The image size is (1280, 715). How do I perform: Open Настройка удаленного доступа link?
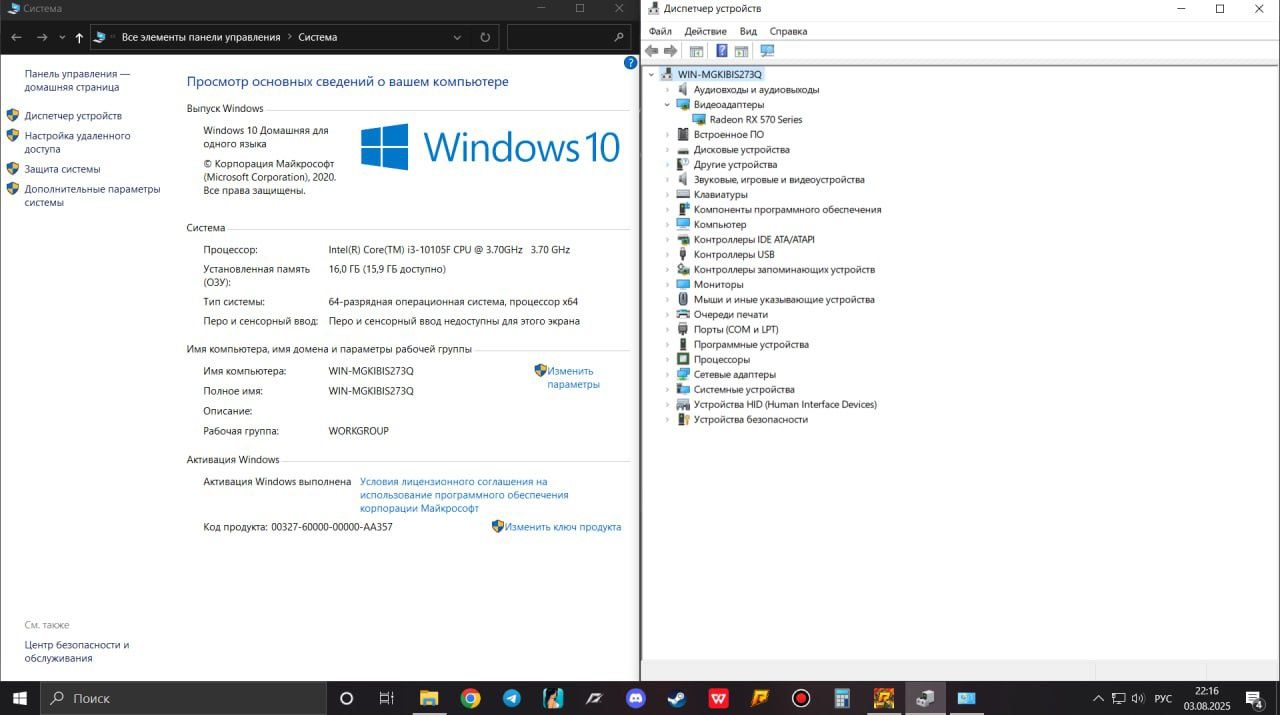pos(77,142)
